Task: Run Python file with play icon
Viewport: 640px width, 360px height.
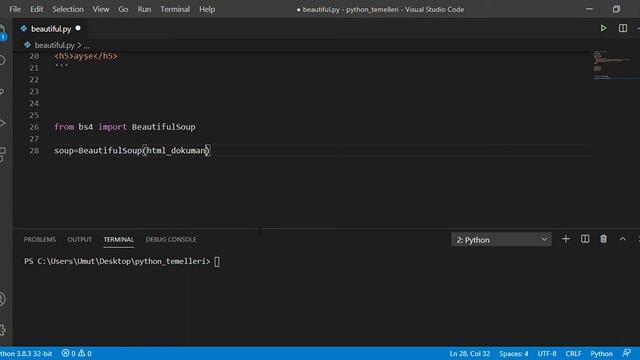Action: coord(603,28)
